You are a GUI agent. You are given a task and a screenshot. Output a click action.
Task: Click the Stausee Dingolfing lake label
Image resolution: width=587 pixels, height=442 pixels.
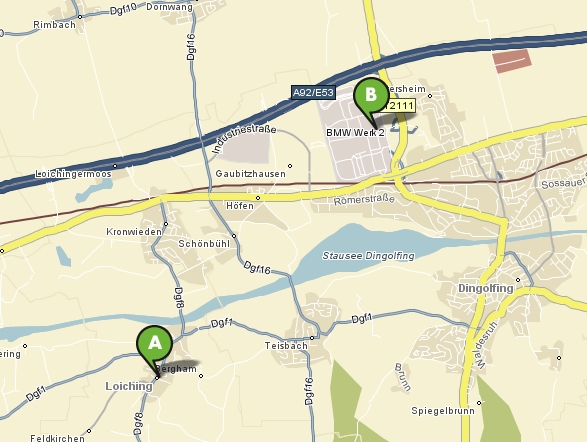(368, 256)
